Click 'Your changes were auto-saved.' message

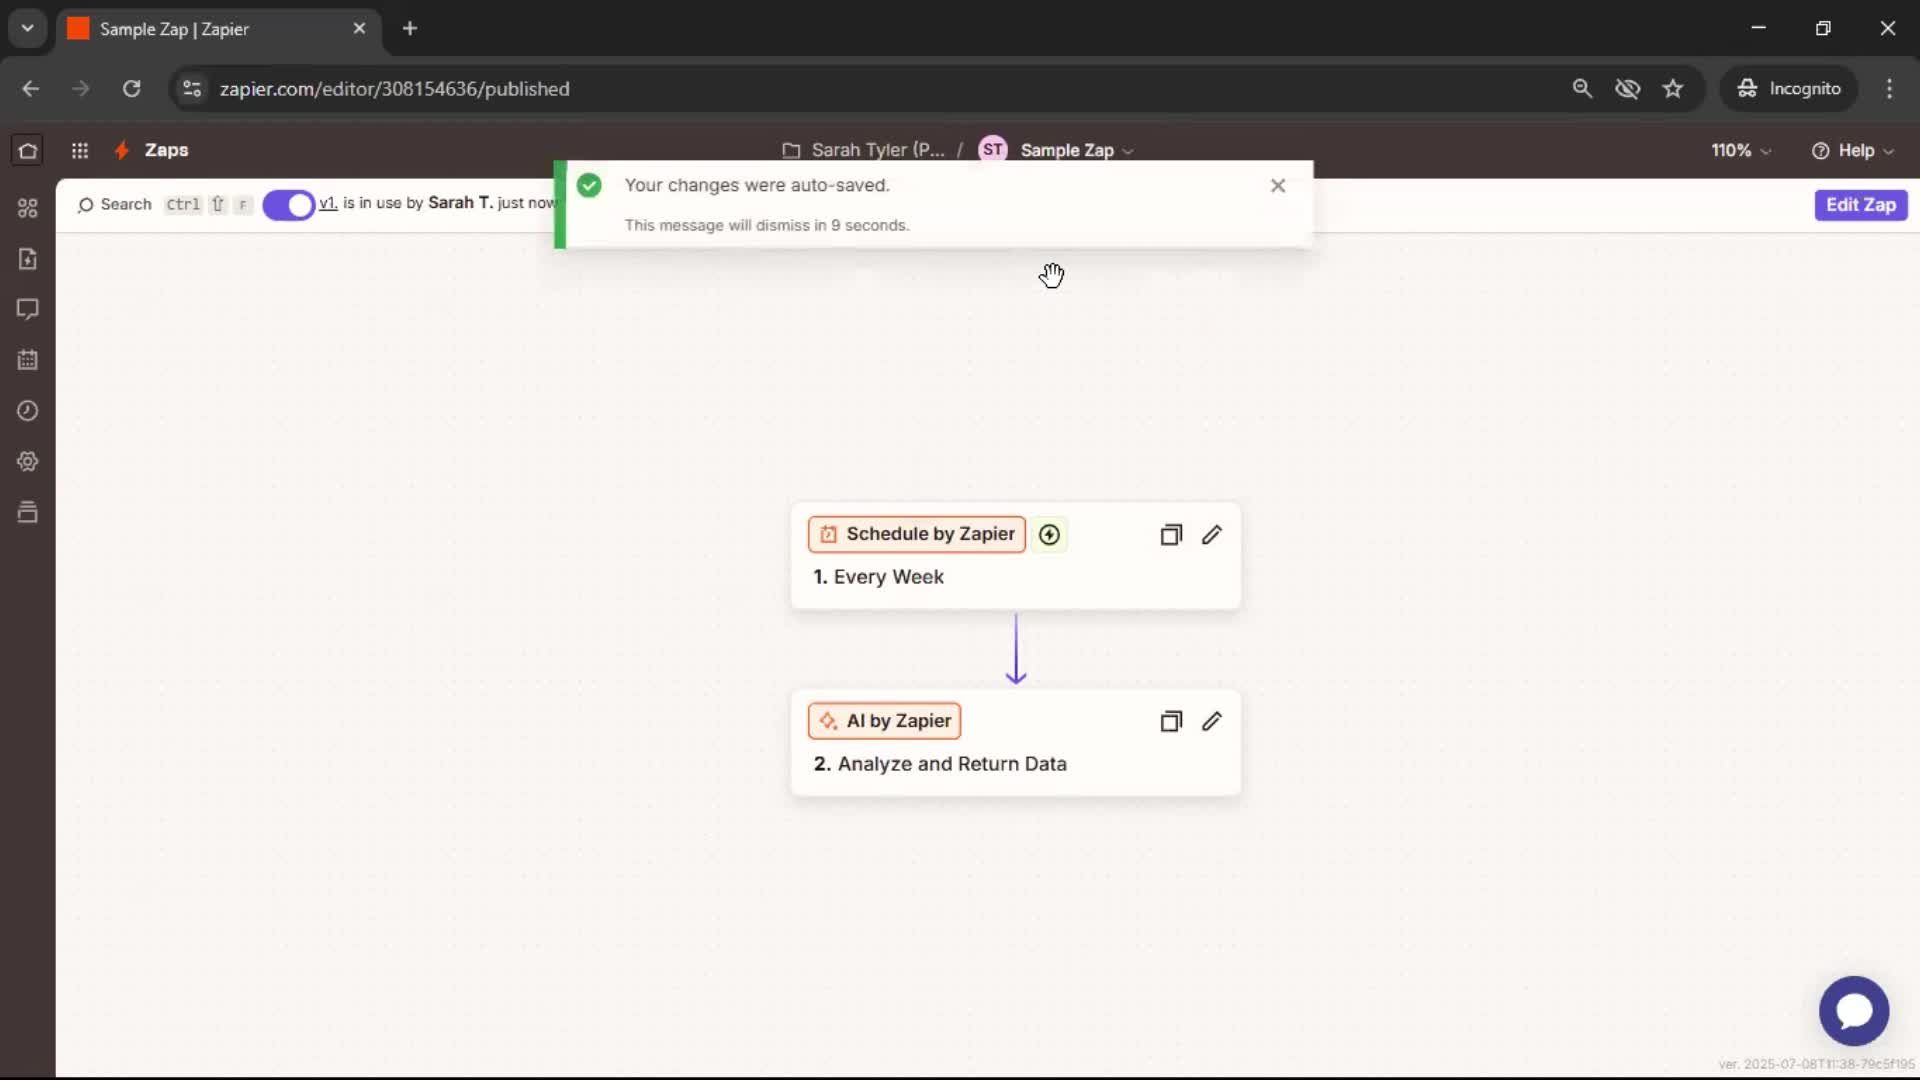click(757, 185)
